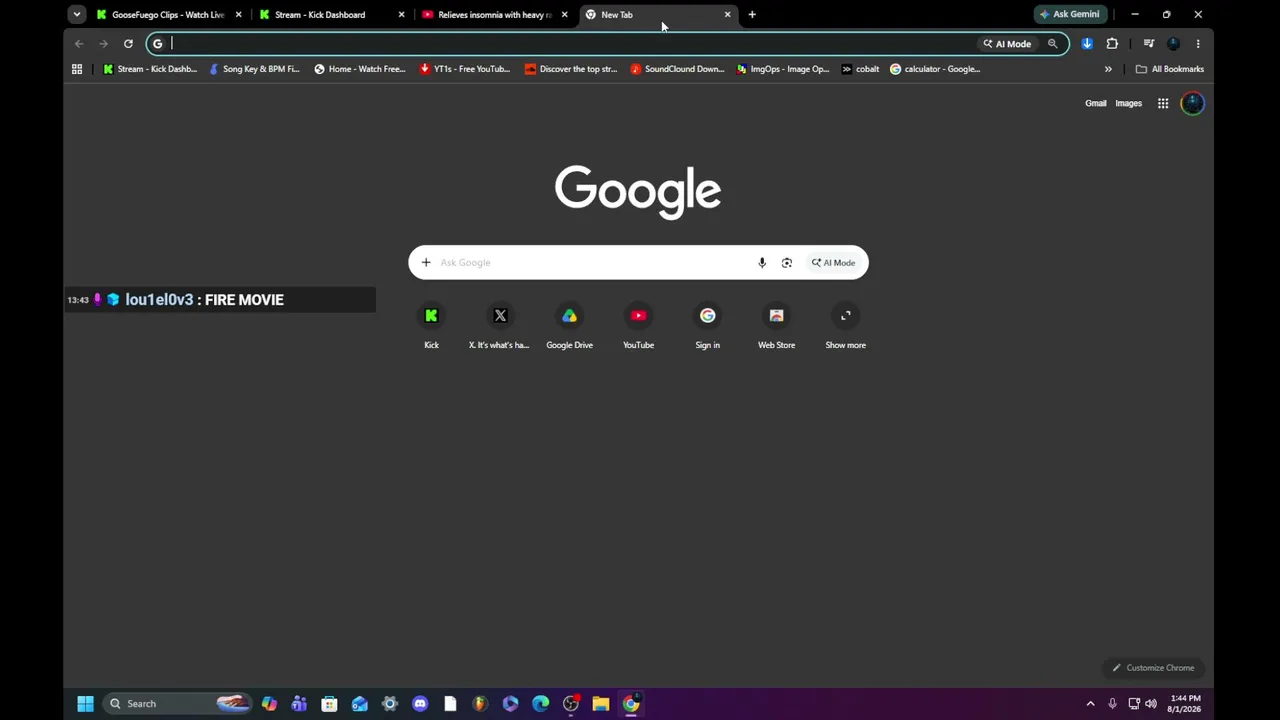This screenshot has height=720, width=1280.
Task: Expand the hidden bookmarks overflow chevron
Action: [x=1108, y=69]
